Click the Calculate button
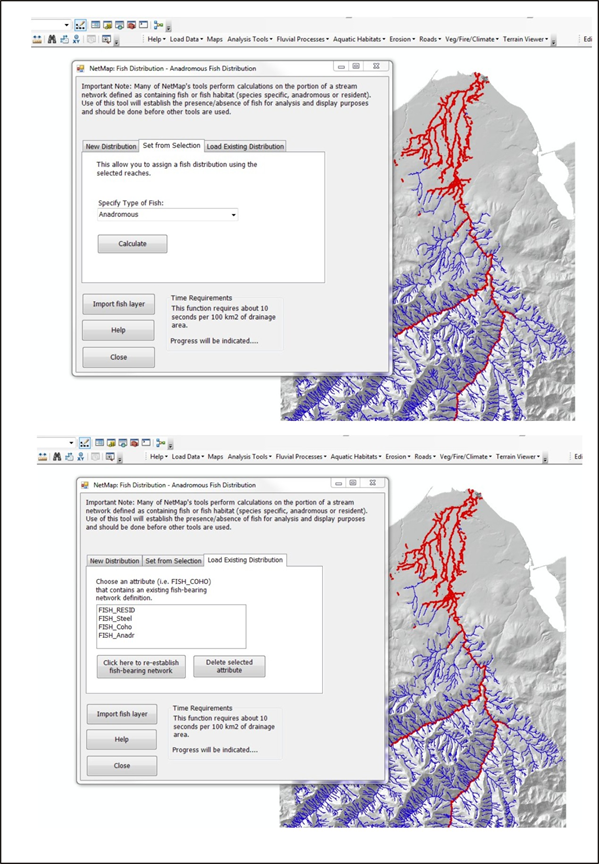 tap(132, 244)
